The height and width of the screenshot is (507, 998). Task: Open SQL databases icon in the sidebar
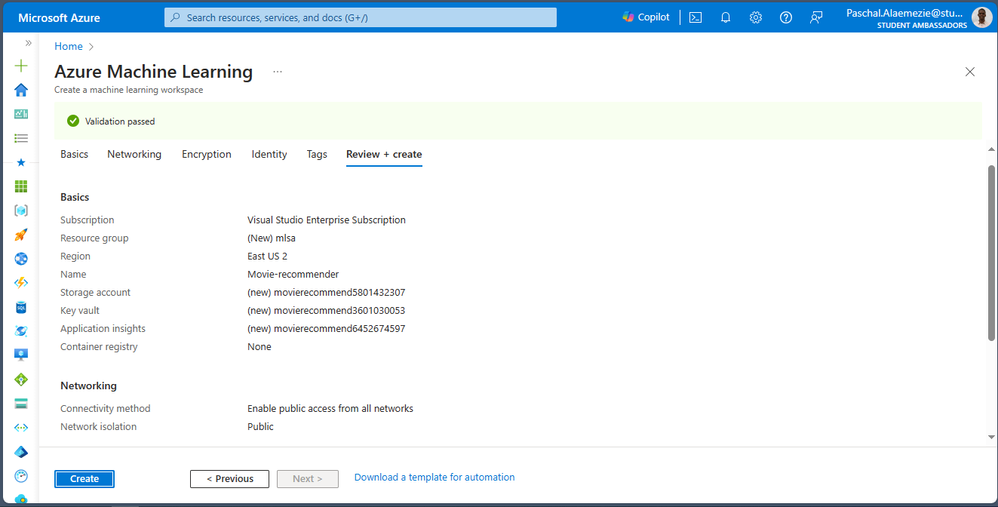point(21,307)
